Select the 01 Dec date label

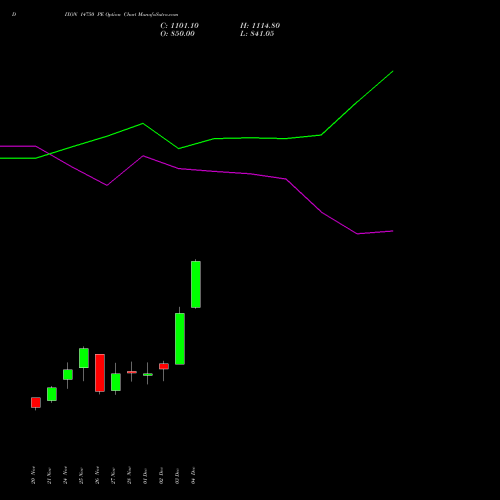145,475
